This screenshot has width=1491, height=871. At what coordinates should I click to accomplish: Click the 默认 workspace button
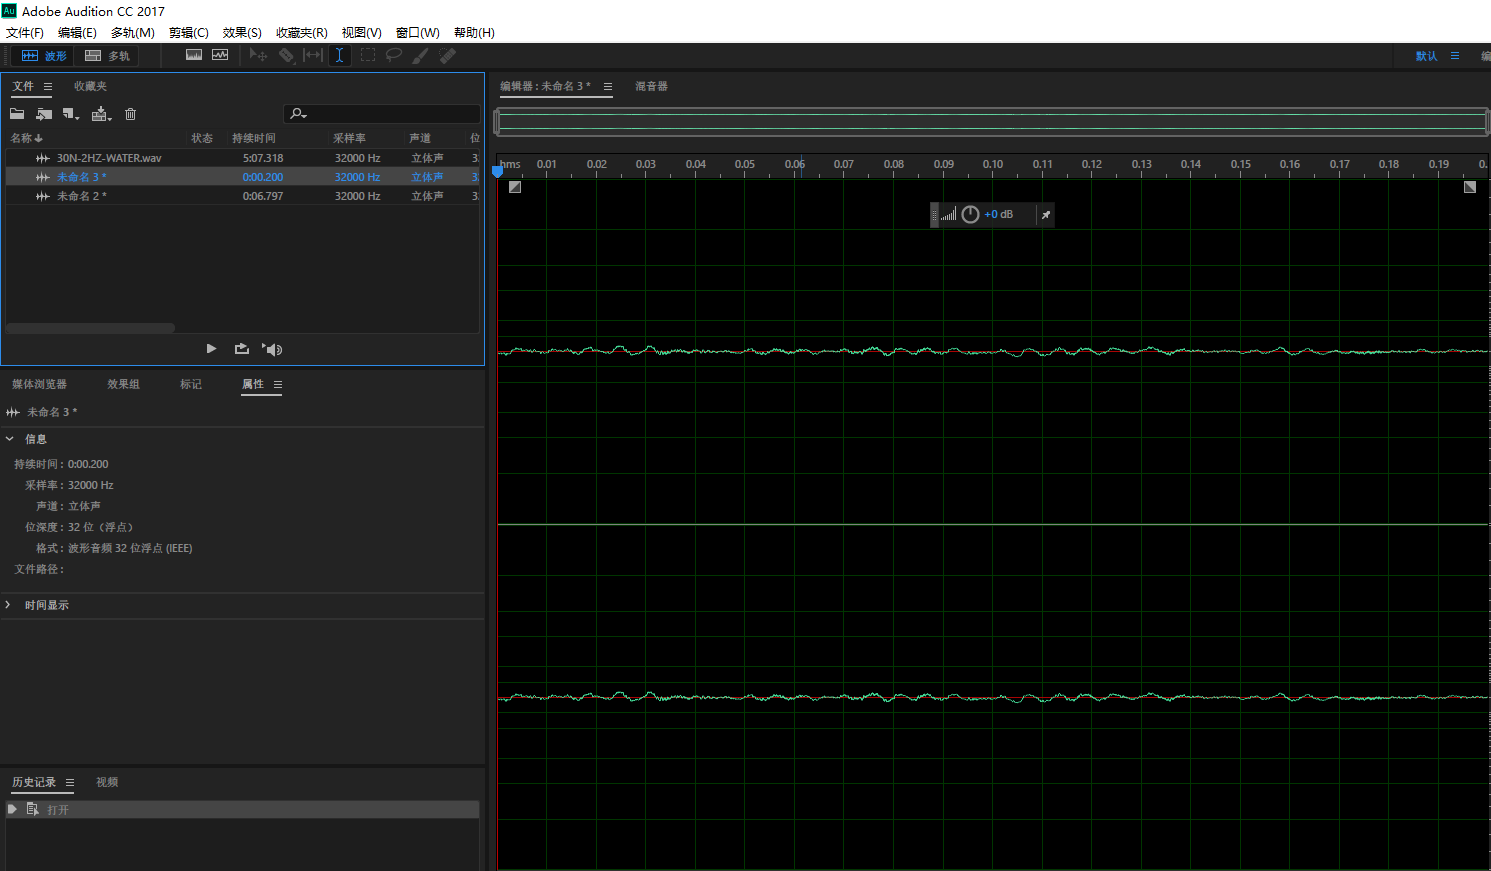1426,56
